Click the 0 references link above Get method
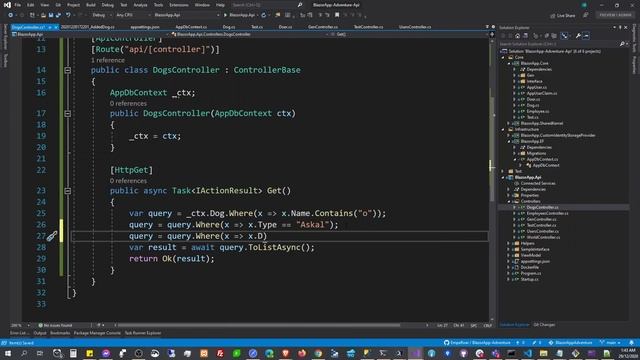Image resolution: width=640 pixels, height=360 pixels. (x=128, y=181)
